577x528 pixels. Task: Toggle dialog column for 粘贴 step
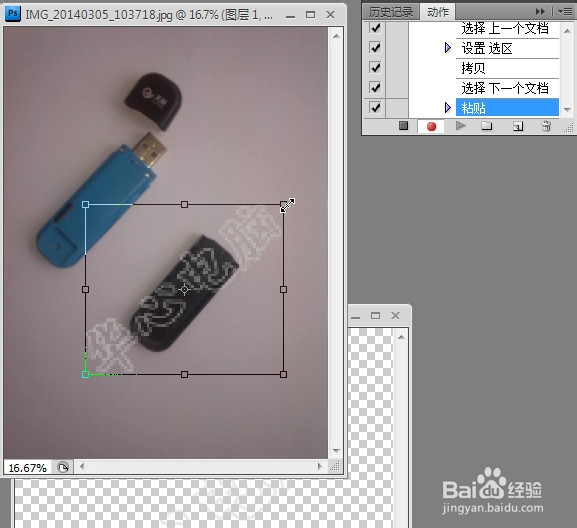point(397,107)
